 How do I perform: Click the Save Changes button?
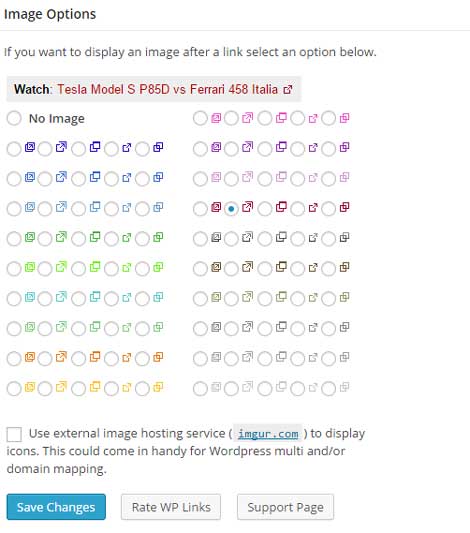point(56,507)
